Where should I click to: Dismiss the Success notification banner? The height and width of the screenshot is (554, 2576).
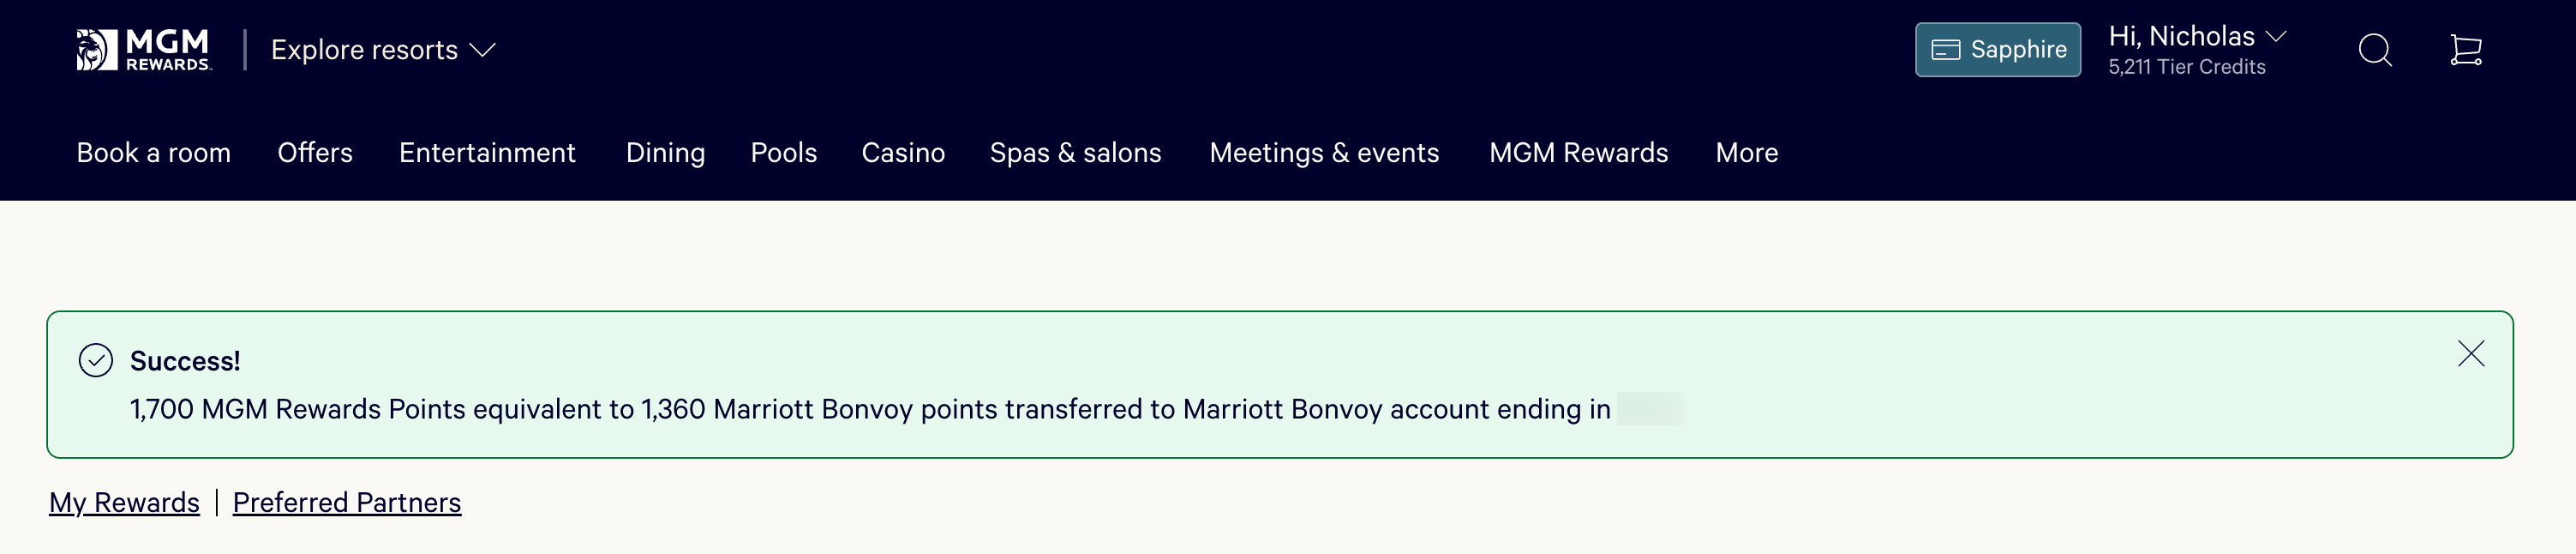click(2470, 354)
